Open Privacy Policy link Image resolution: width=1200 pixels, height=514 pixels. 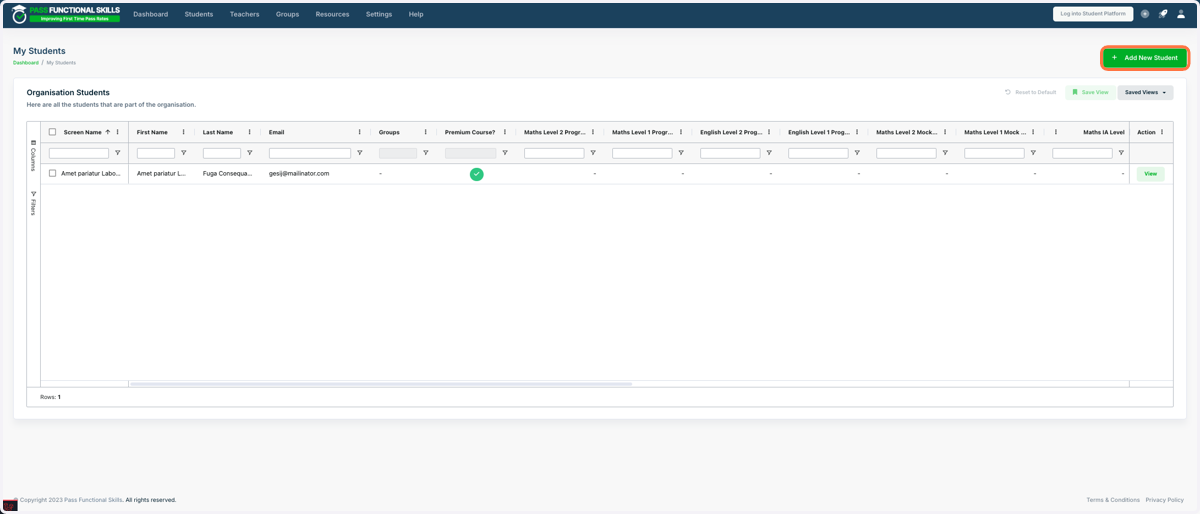coord(1165,500)
